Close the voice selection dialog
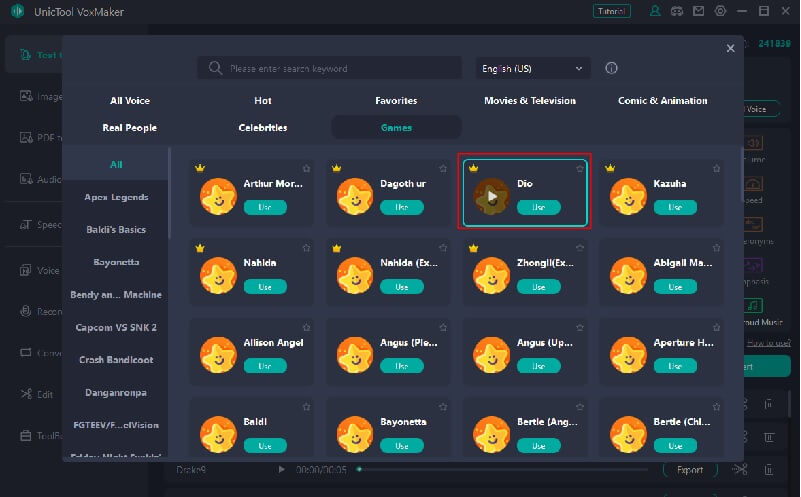 [731, 48]
